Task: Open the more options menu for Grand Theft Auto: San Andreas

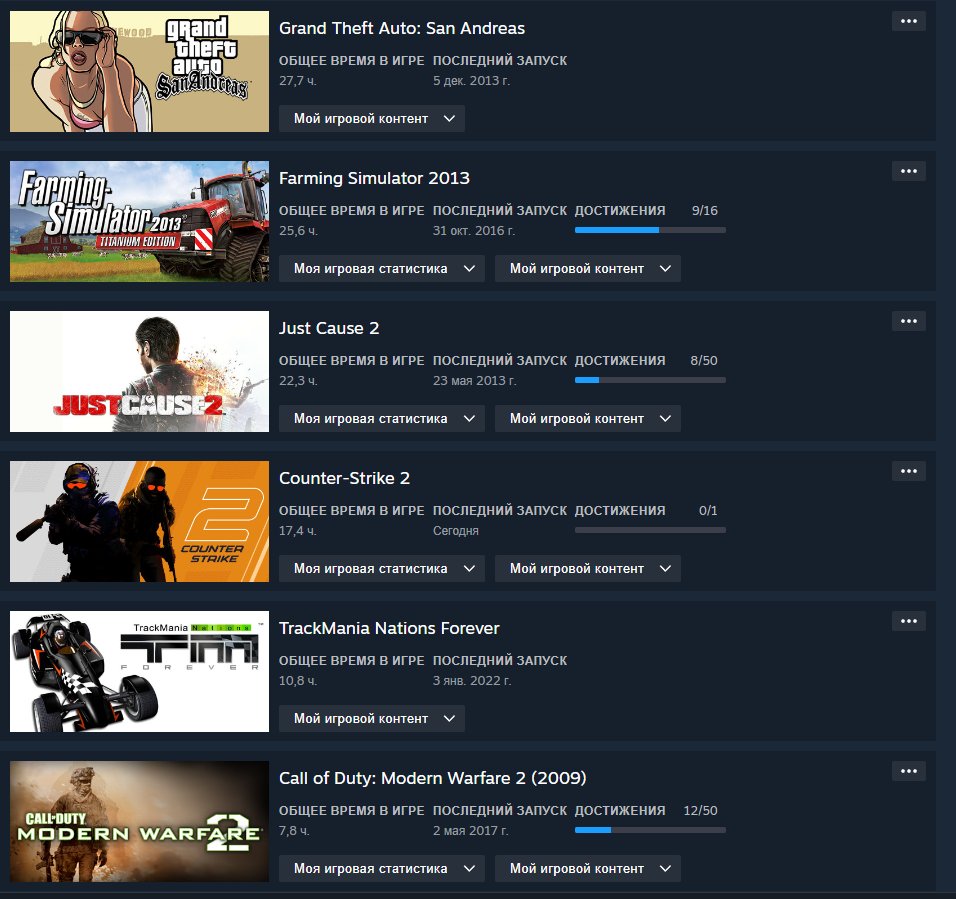Action: tap(908, 20)
